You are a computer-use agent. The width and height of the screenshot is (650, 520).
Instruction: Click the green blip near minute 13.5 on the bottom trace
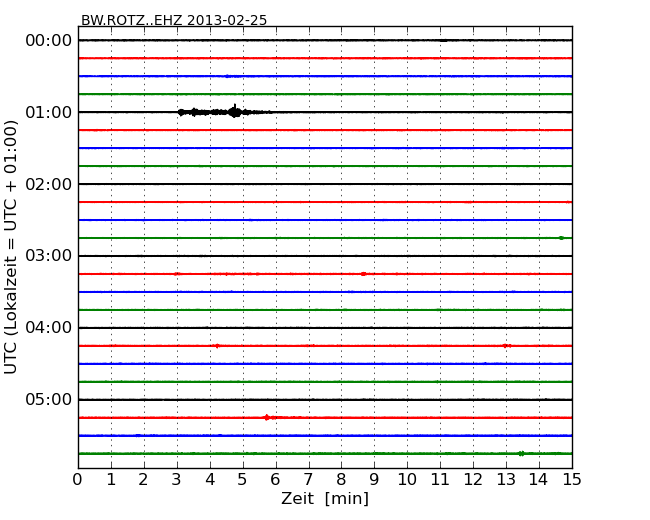tap(521, 454)
